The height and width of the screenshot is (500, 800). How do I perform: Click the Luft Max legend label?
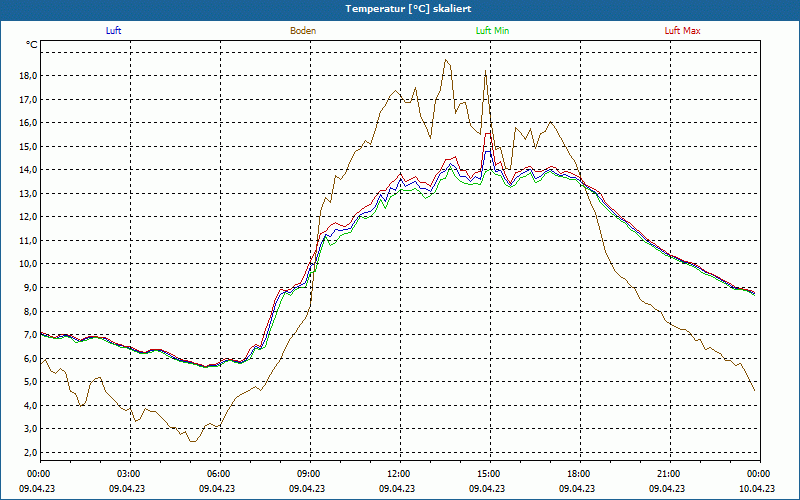point(682,31)
